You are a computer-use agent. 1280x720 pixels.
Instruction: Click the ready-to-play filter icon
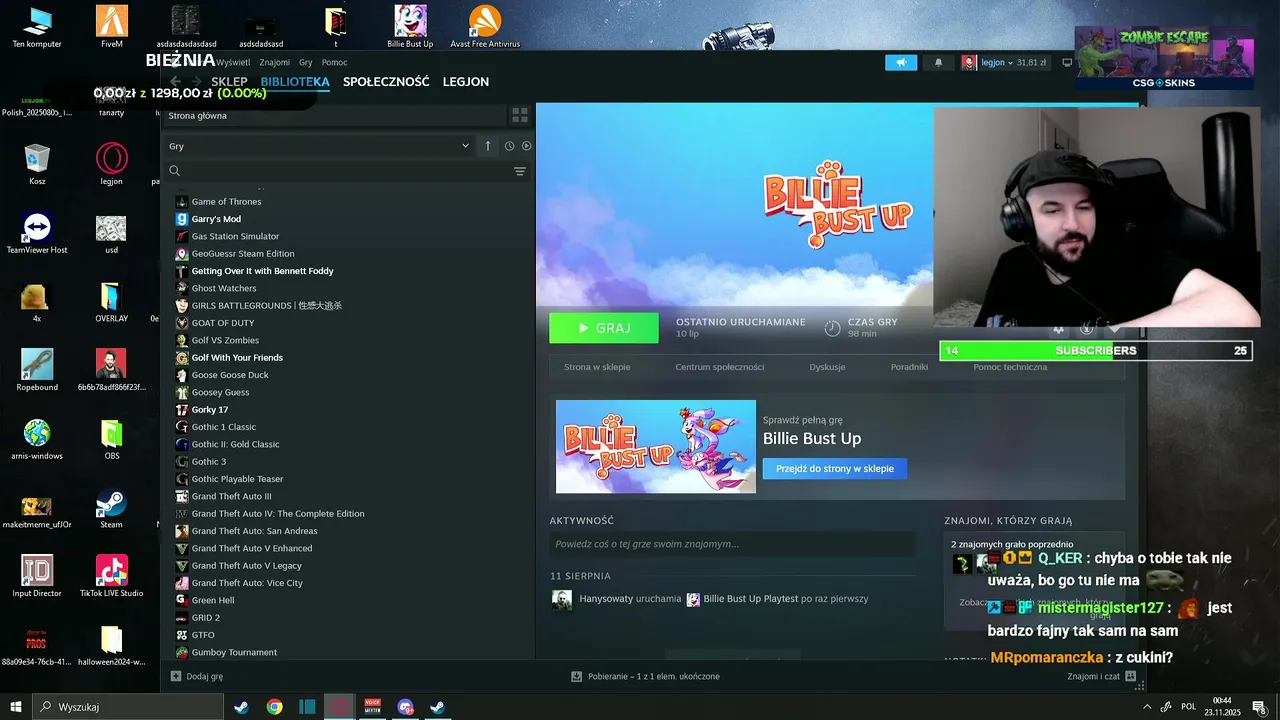tap(526, 146)
